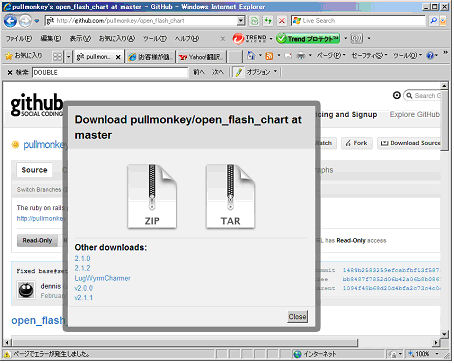Expand the address bar history dropdown
454x363 pixels.
tap(241, 21)
